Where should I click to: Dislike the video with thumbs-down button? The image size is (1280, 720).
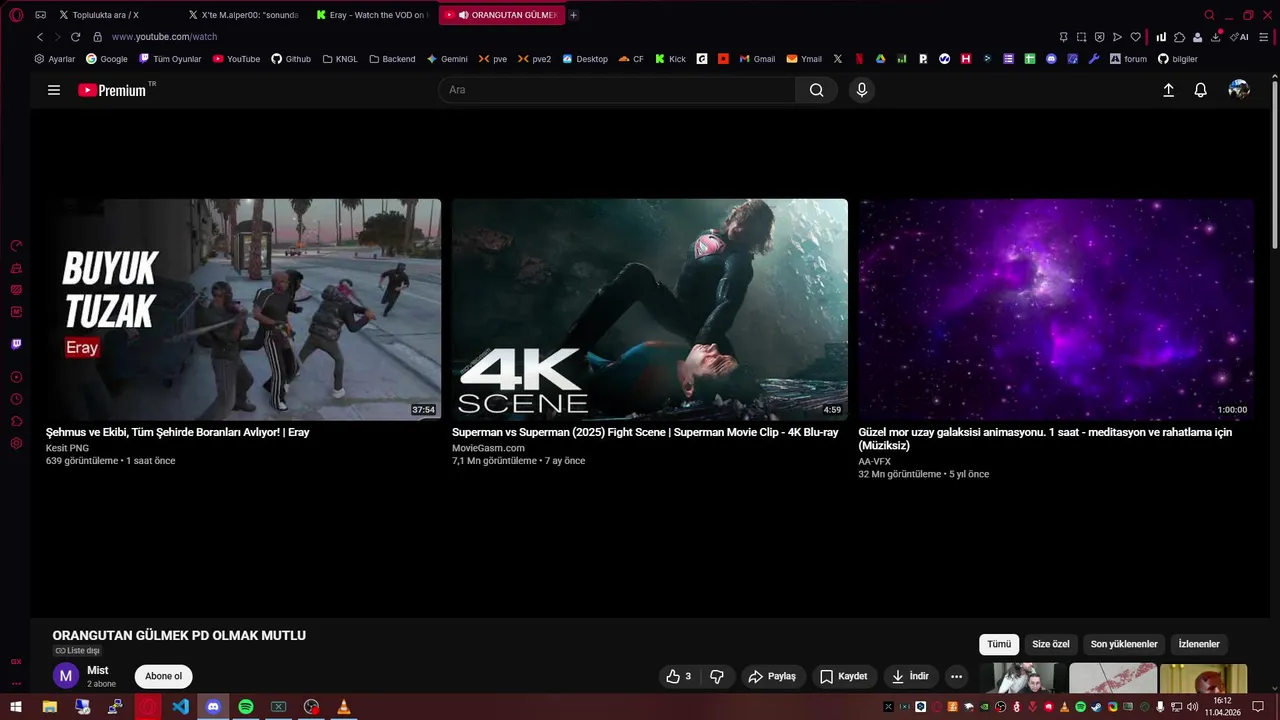(717, 676)
